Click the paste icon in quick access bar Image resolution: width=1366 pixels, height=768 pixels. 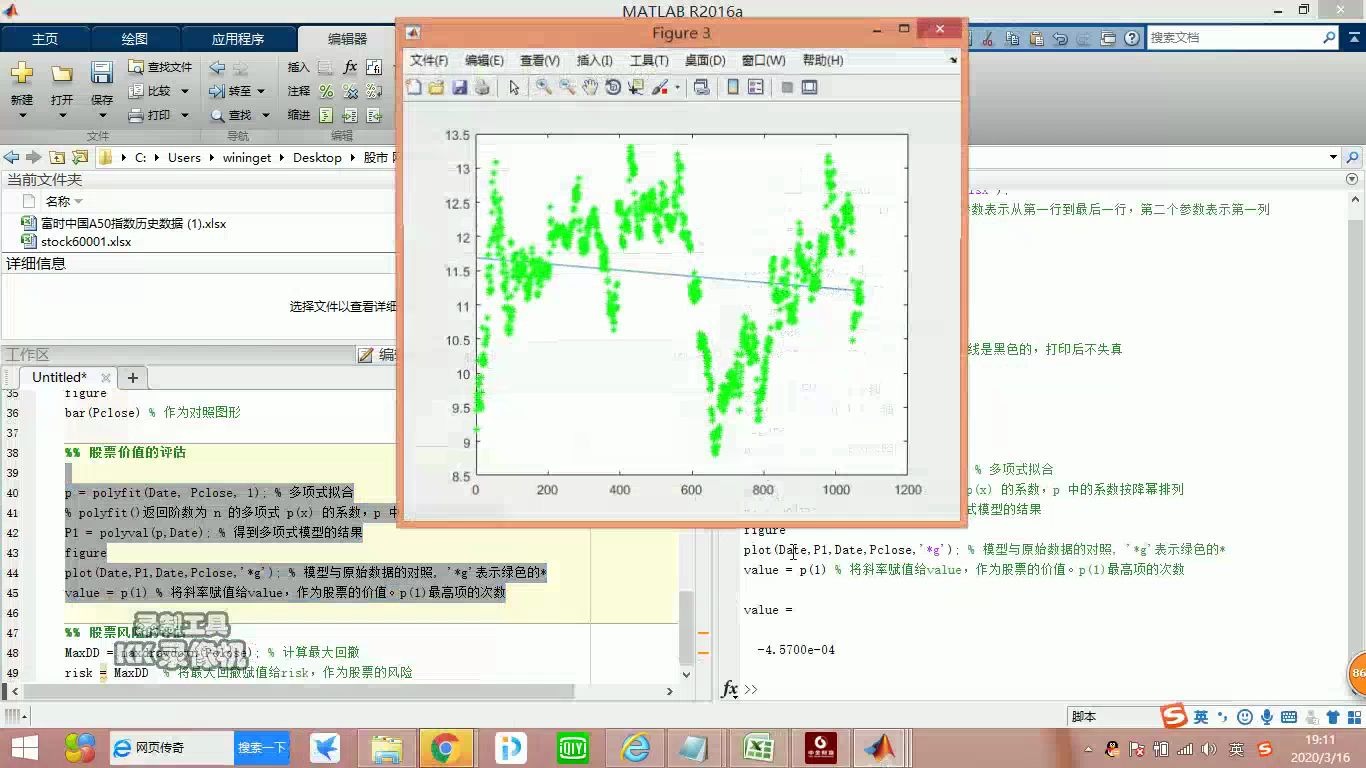point(1036,38)
